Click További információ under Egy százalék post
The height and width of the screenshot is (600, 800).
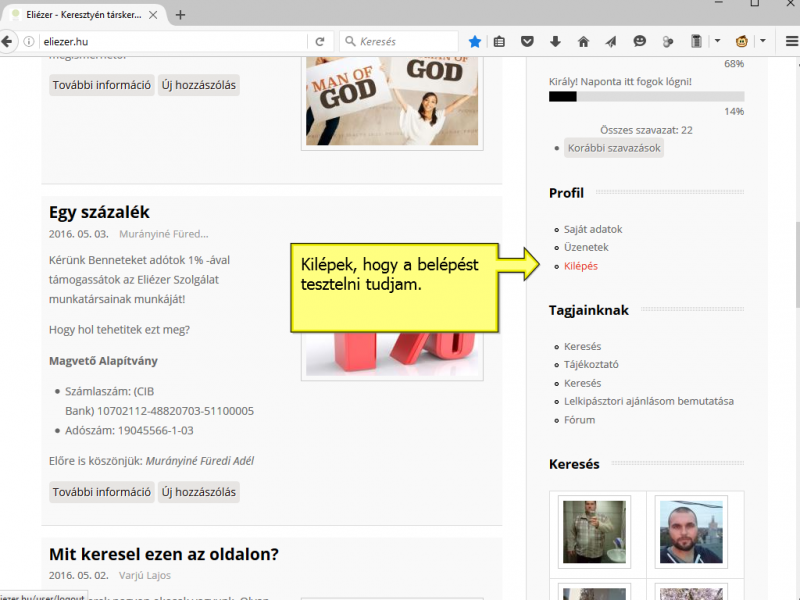click(x=102, y=492)
